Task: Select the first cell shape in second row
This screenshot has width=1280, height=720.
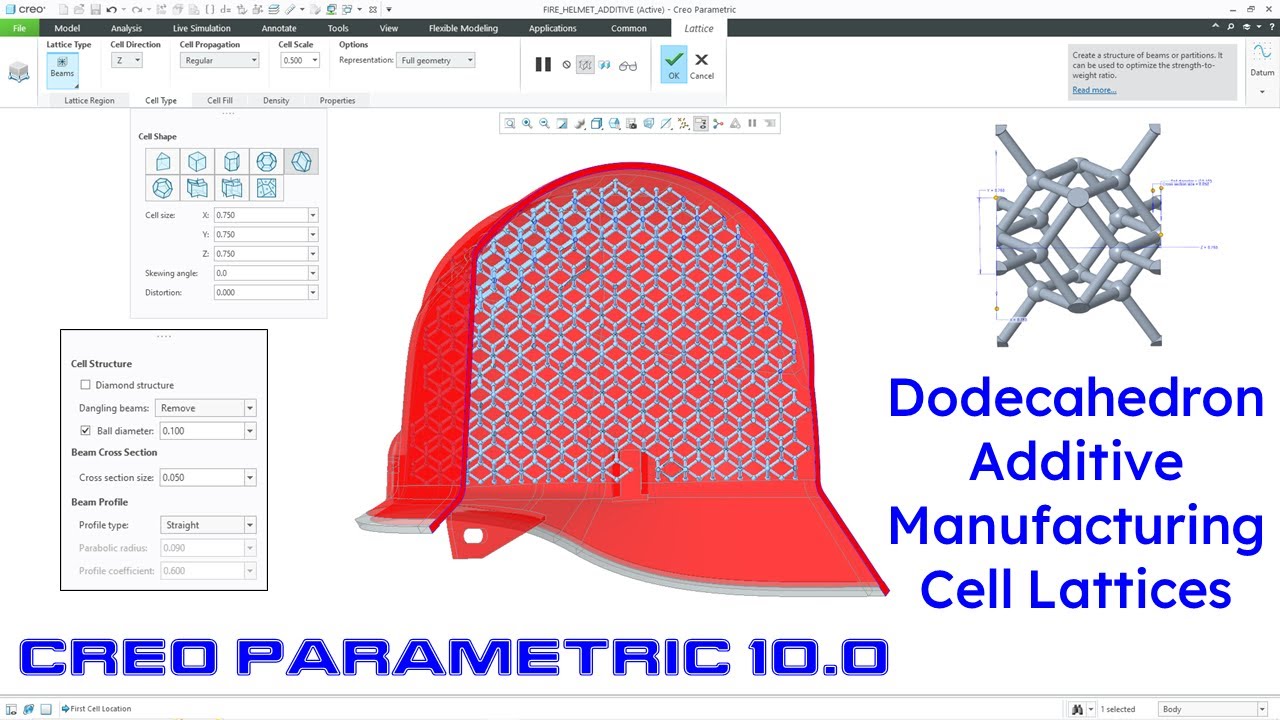Action: [x=163, y=188]
